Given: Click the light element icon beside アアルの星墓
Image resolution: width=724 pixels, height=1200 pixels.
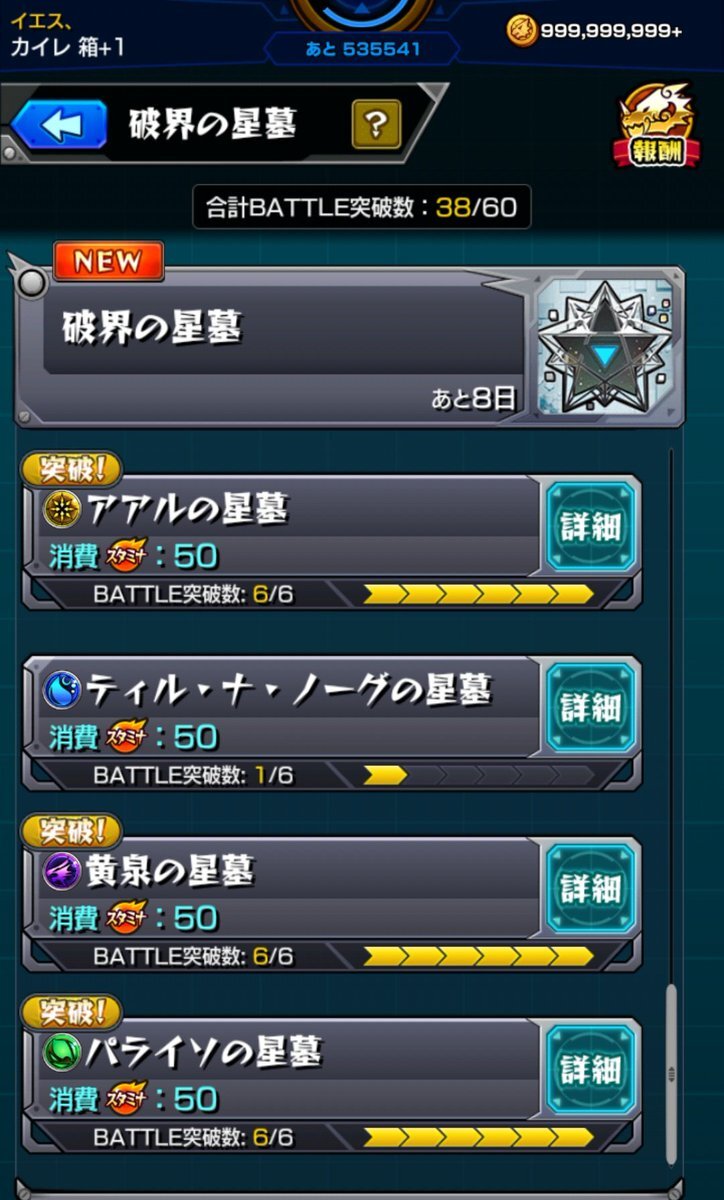Looking at the screenshot, I should (63, 510).
